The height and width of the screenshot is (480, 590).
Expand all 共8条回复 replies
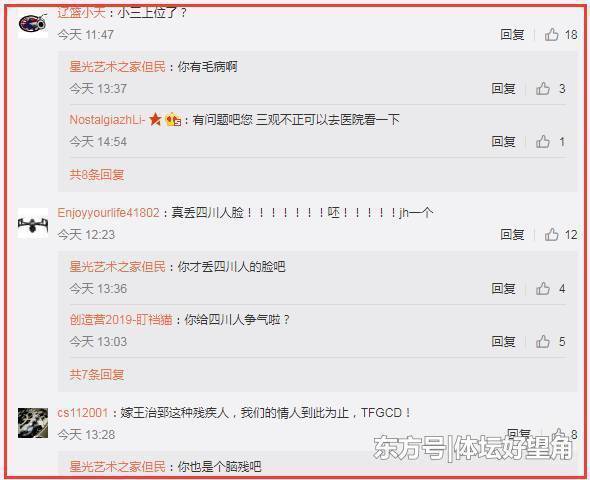97,175
